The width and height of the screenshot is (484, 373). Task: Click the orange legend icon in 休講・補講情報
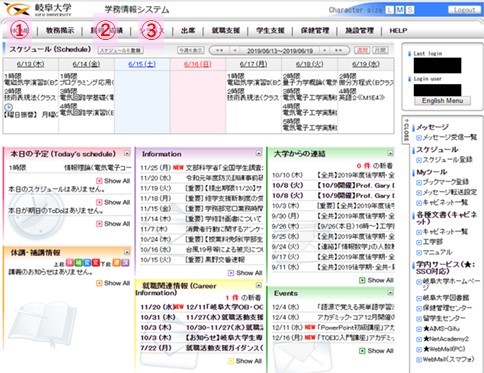[116, 263]
